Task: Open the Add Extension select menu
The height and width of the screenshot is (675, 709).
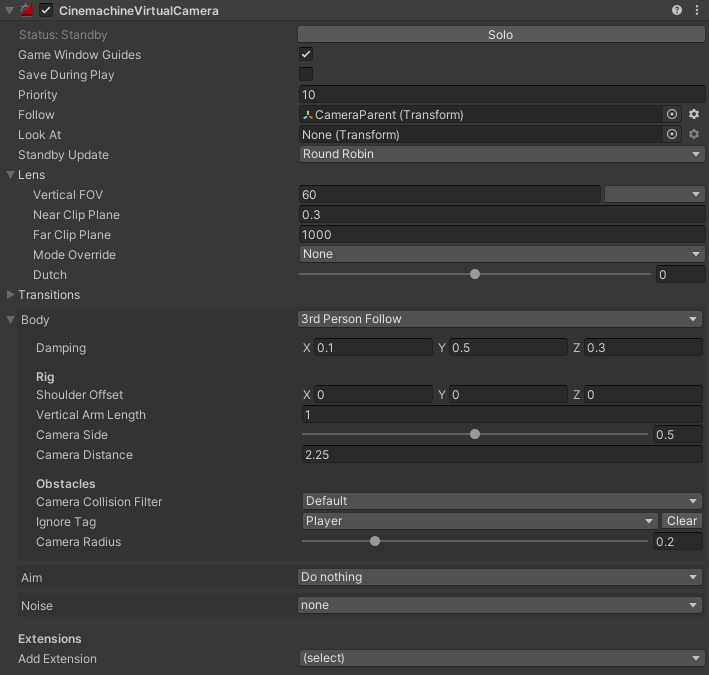Action: click(x=501, y=658)
